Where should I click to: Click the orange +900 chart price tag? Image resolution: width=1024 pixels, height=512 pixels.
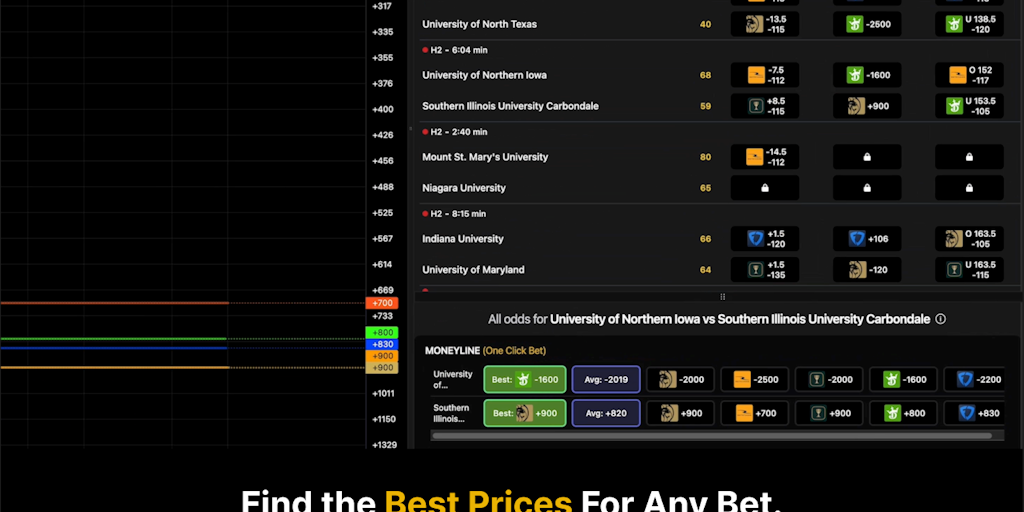[382, 356]
